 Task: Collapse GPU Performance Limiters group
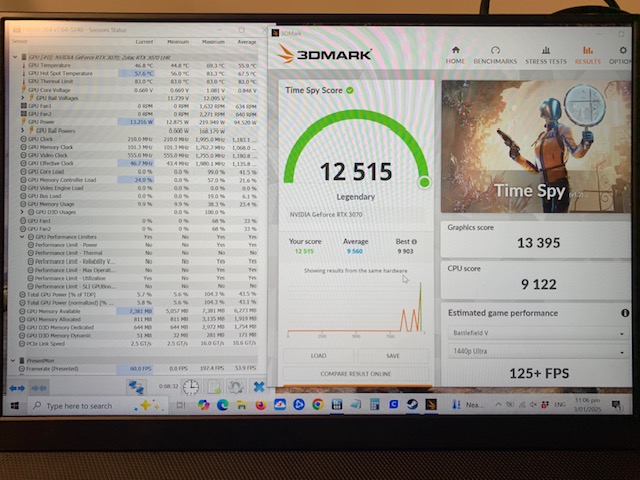coord(22,237)
